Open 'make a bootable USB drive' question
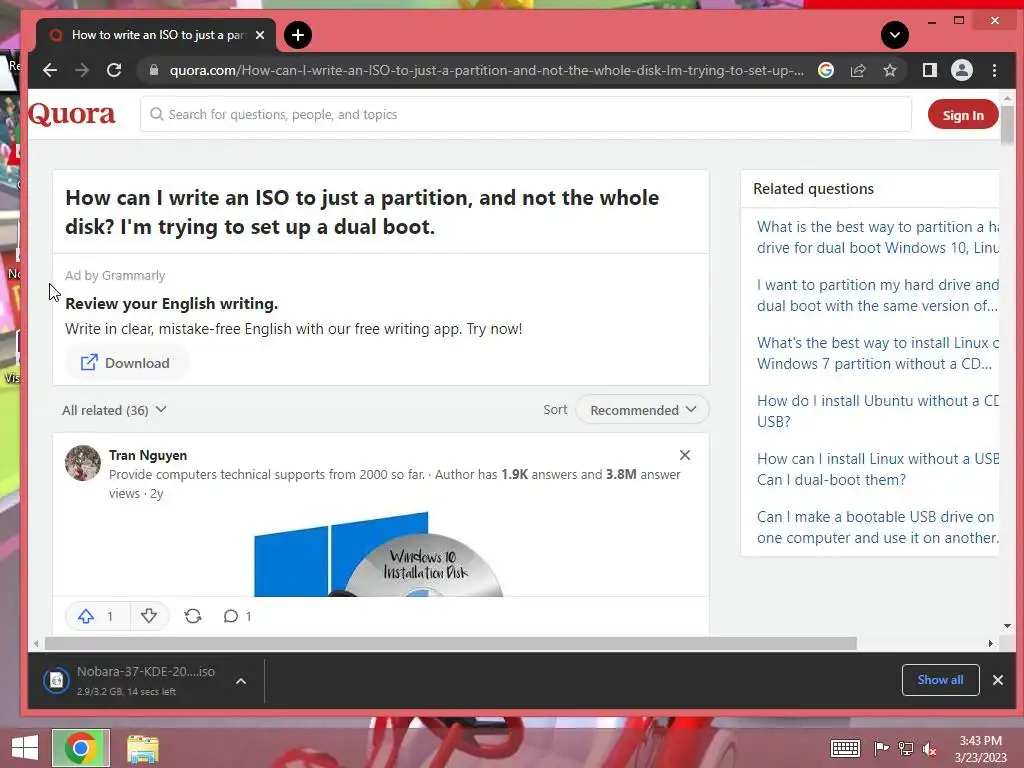This screenshot has width=1024, height=768. pos(878,527)
